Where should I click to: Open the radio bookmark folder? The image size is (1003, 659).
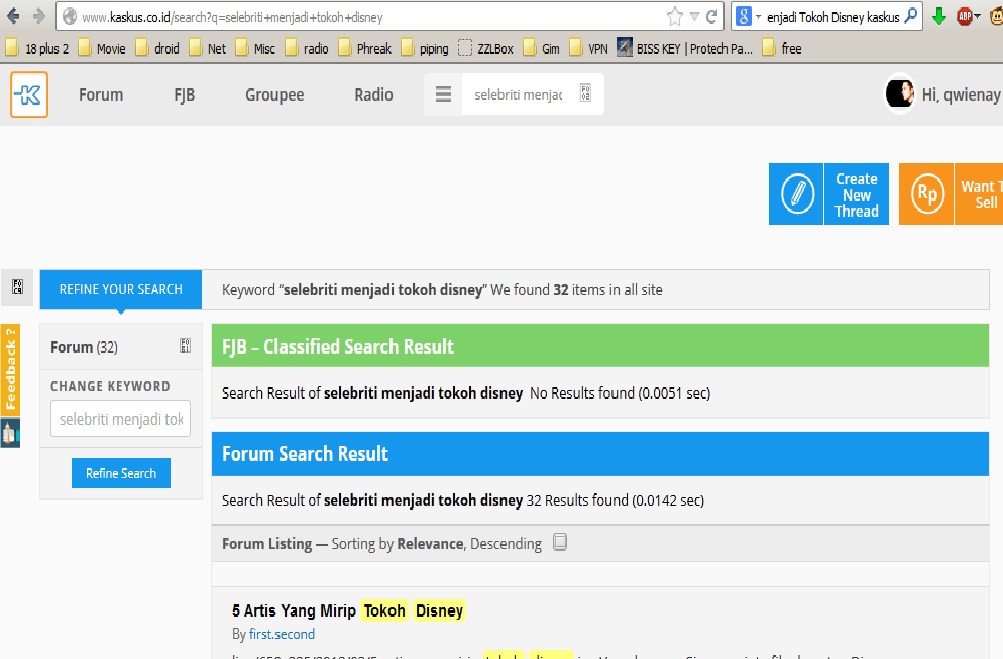pos(306,49)
